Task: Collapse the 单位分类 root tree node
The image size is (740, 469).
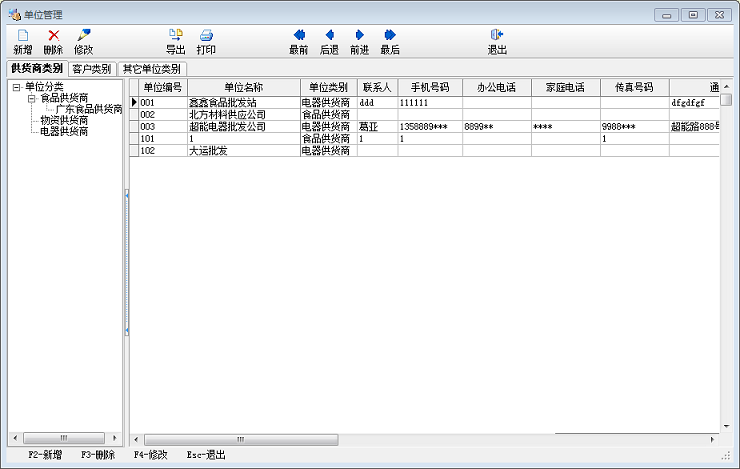Action: pyautogui.click(x=17, y=87)
